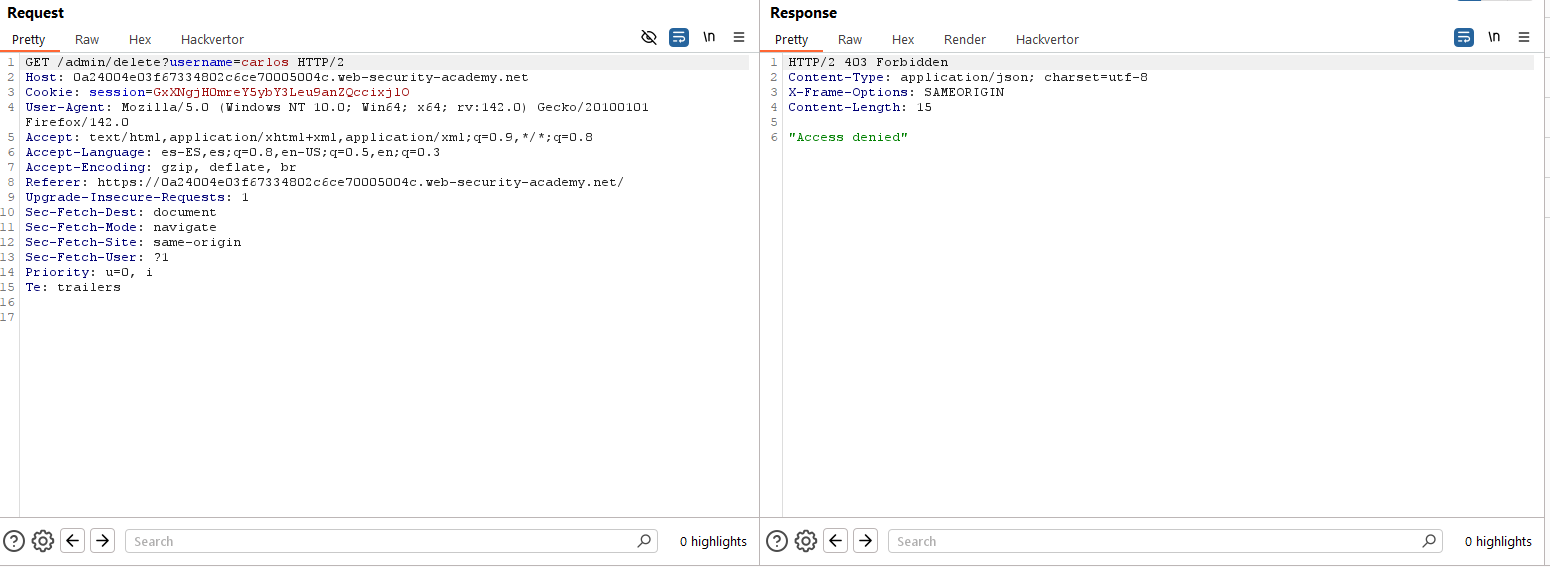
Task: Click the help icon below Response
Action: coord(776,541)
